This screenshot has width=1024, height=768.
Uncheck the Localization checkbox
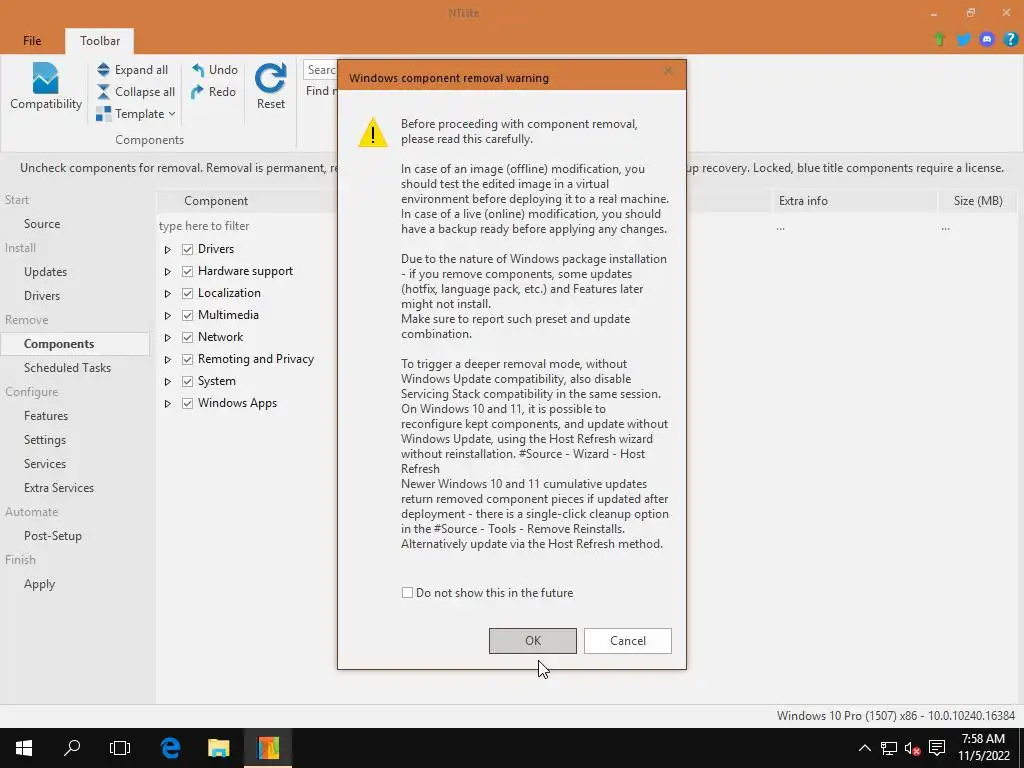[x=187, y=293]
